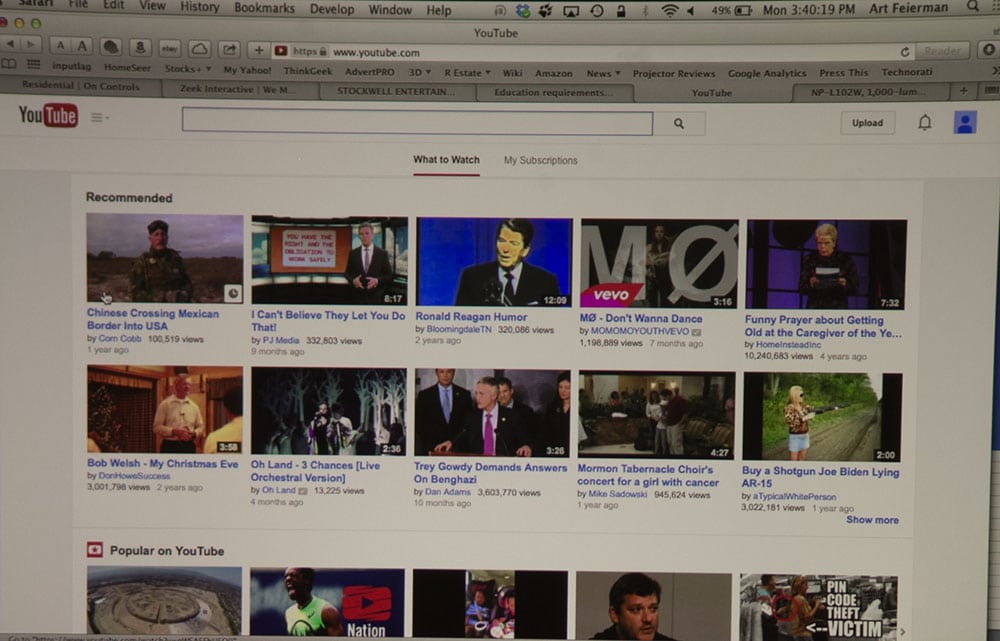1000x641 pixels.
Task: Visit PJ Media channel link
Action: (x=281, y=341)
